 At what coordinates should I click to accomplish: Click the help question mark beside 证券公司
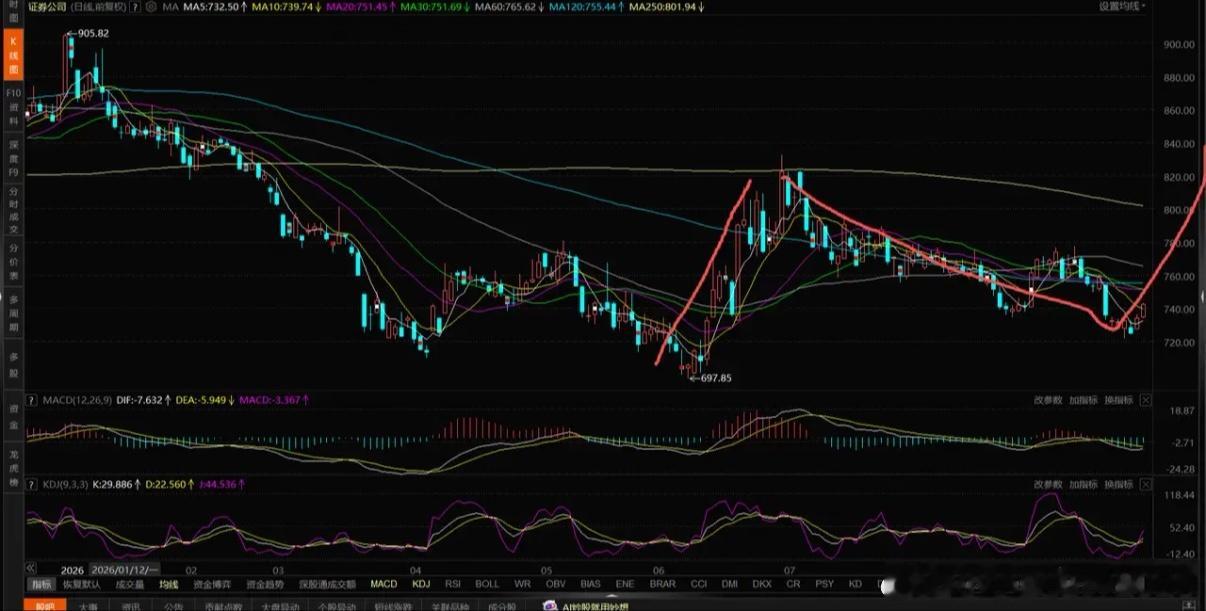pyautogui.click(x=136, y=7)
